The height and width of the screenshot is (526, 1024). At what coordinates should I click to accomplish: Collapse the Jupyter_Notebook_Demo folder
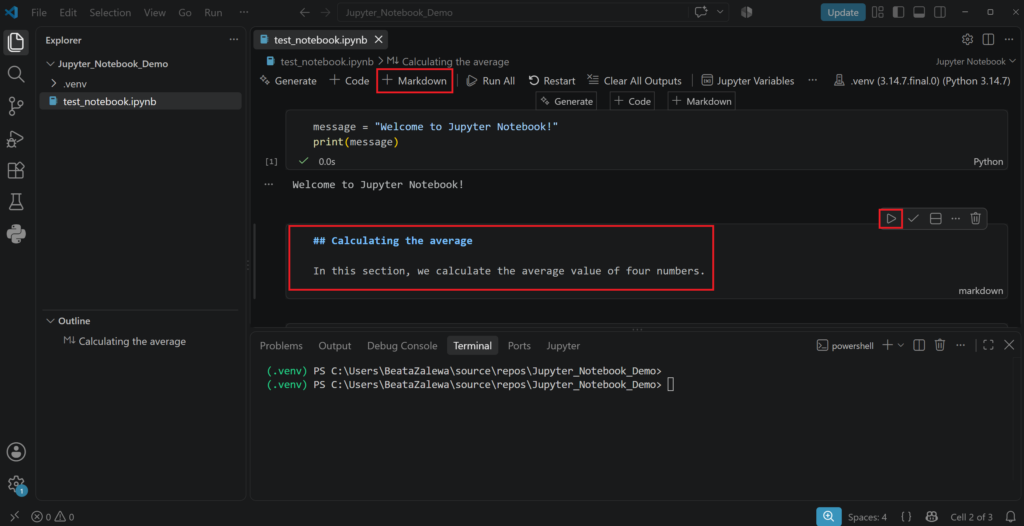[52, 64]
